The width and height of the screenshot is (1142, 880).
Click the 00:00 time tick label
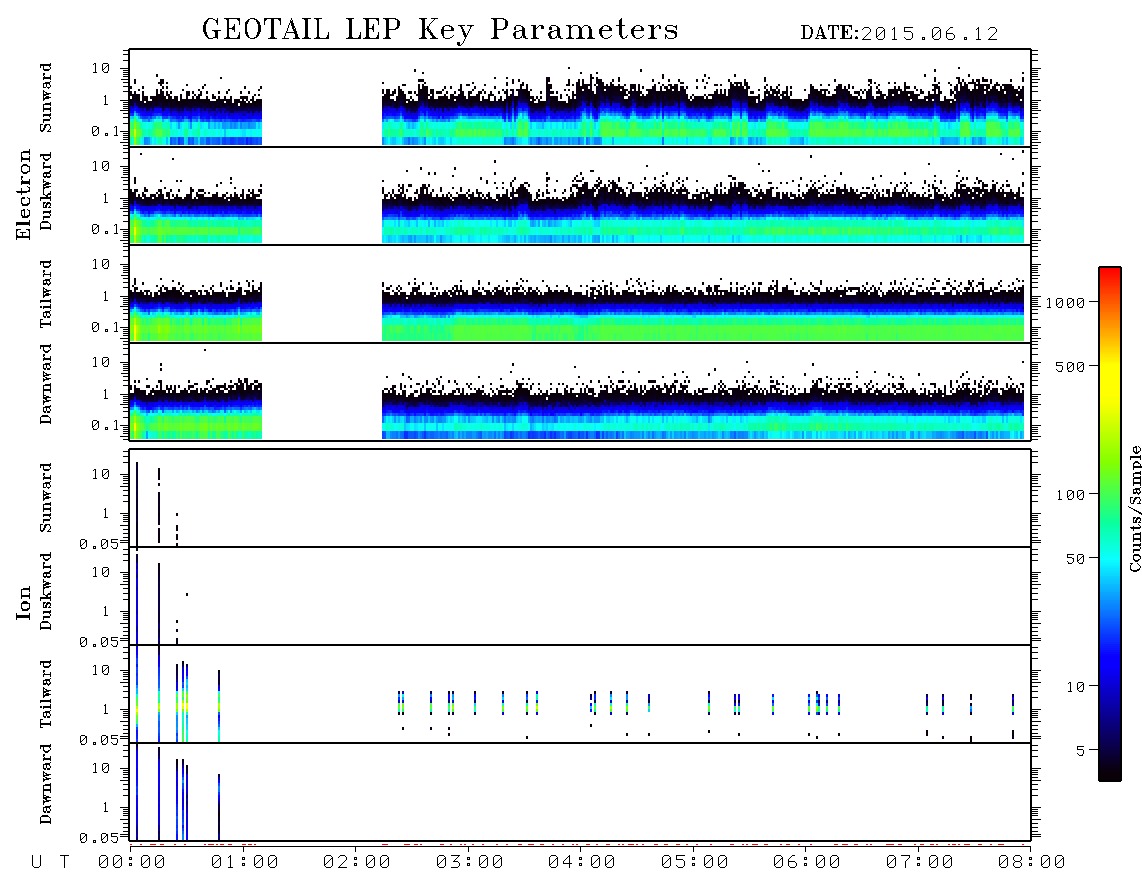132,863
